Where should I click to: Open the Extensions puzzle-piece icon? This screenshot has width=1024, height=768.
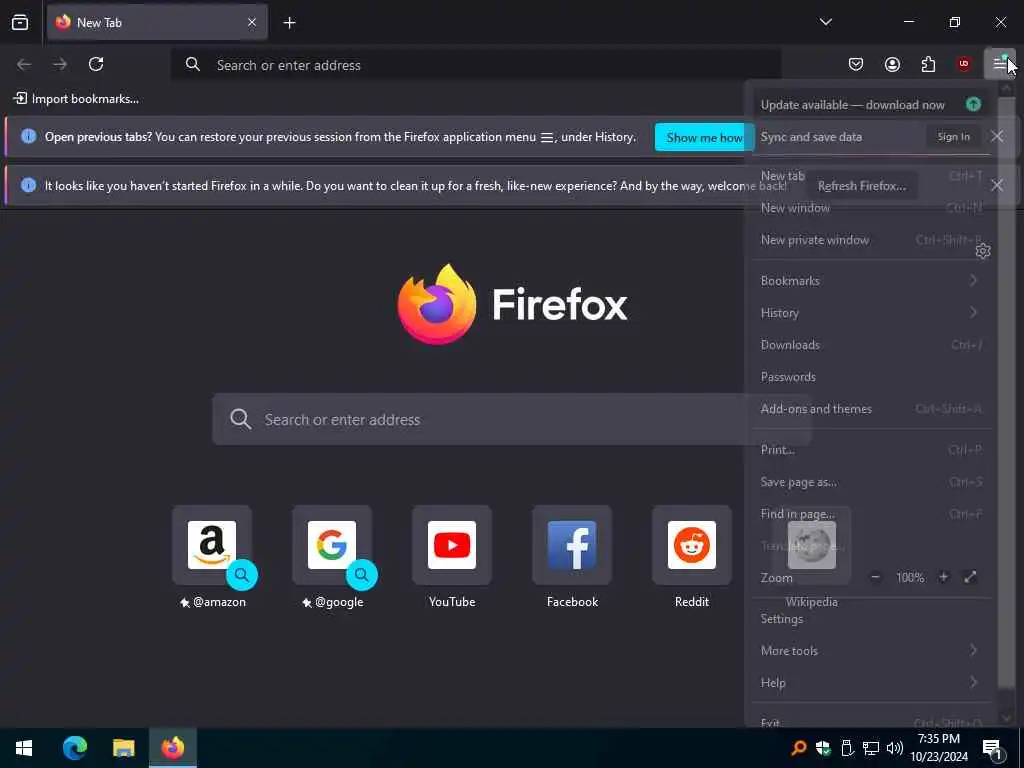[928, 64]
